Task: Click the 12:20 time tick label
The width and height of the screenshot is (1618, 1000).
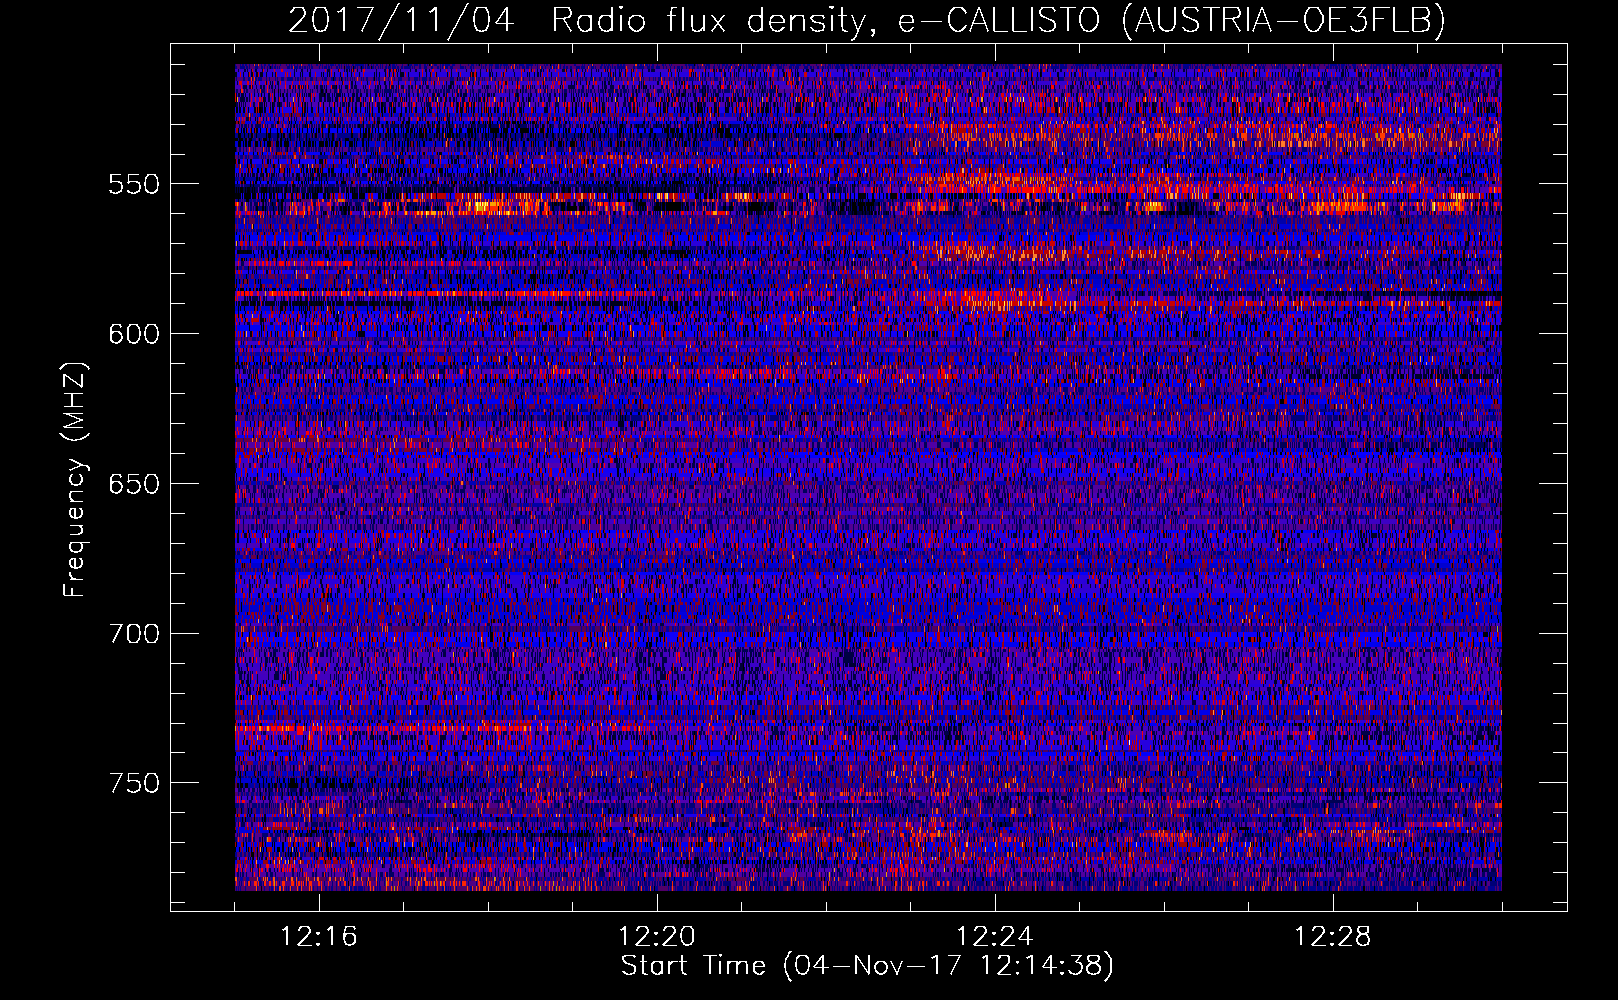Action: point(657,937)
